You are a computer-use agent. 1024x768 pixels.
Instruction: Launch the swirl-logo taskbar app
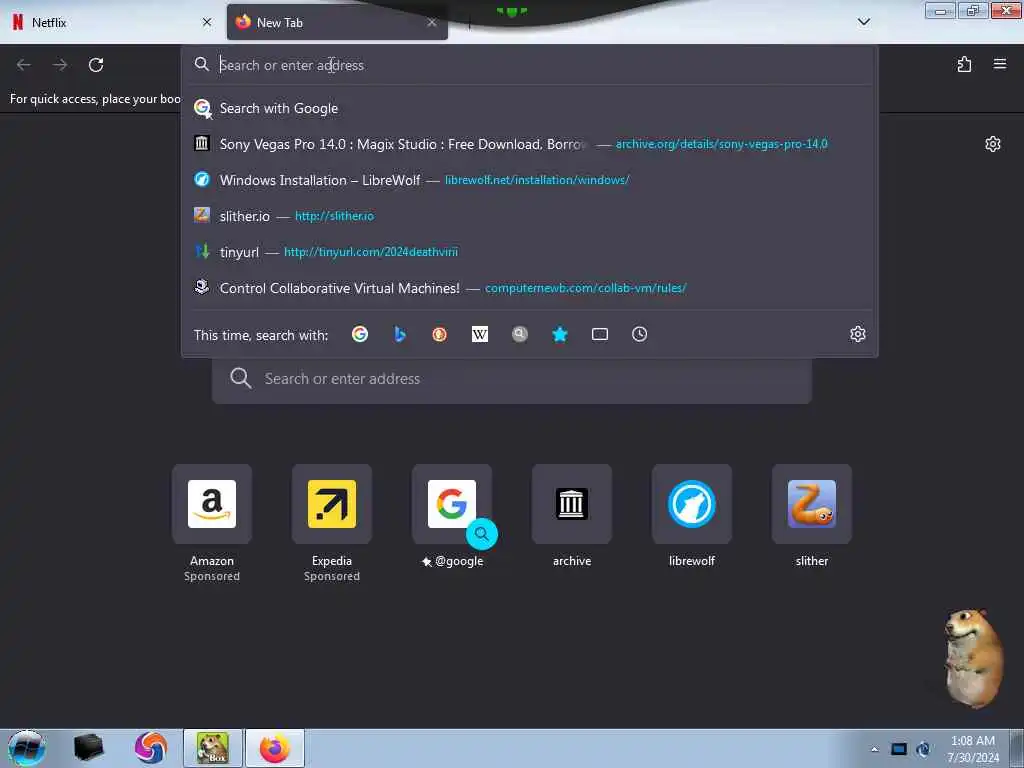151,748
